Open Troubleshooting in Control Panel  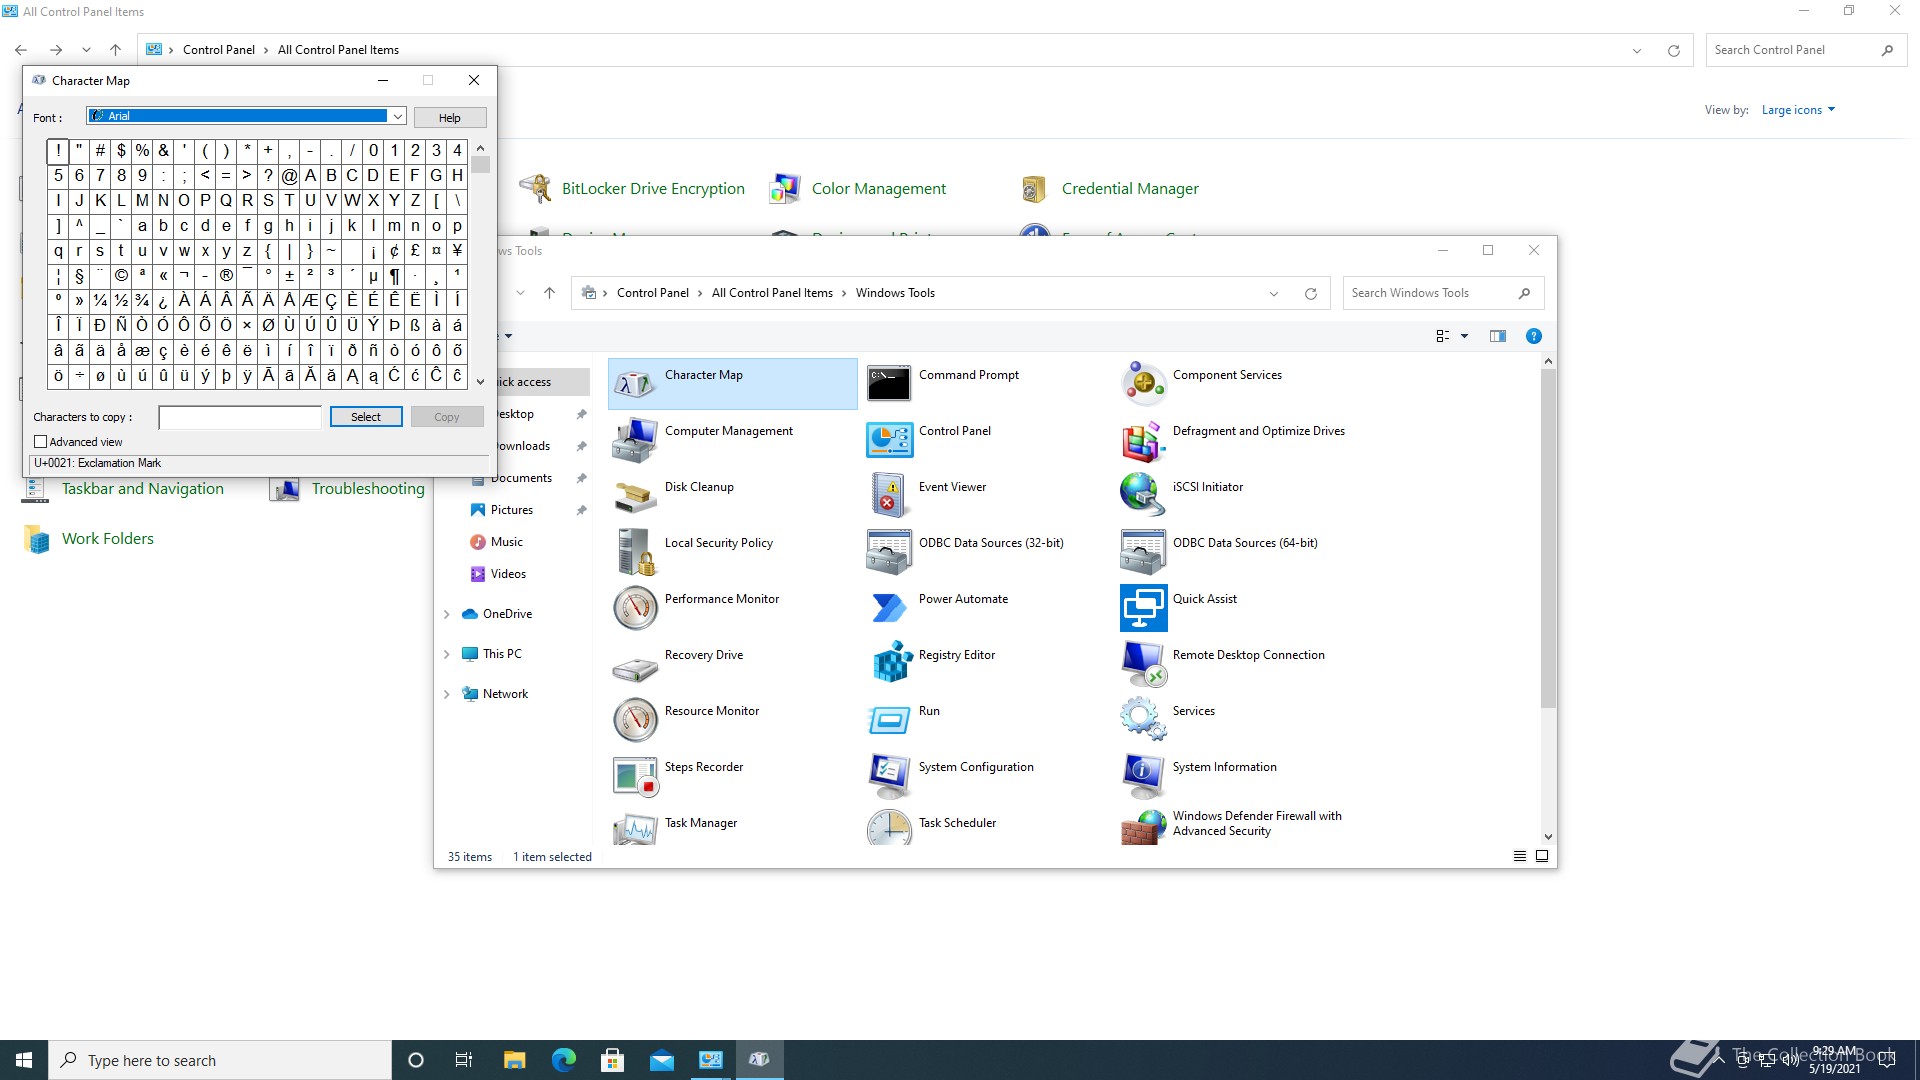pyautogui.click(x=368, y=488)
